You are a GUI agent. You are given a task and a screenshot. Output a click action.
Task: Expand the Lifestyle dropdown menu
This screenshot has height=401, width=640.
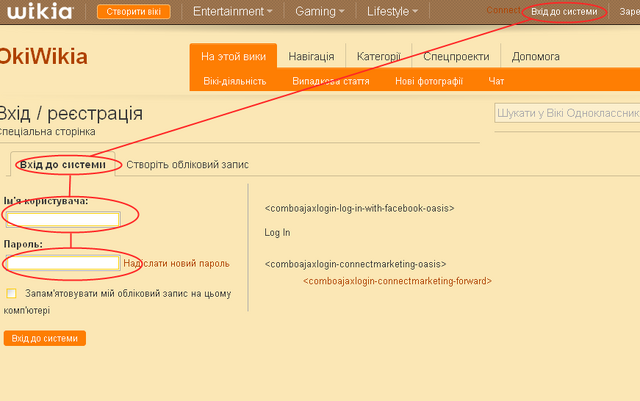point(392,11)
